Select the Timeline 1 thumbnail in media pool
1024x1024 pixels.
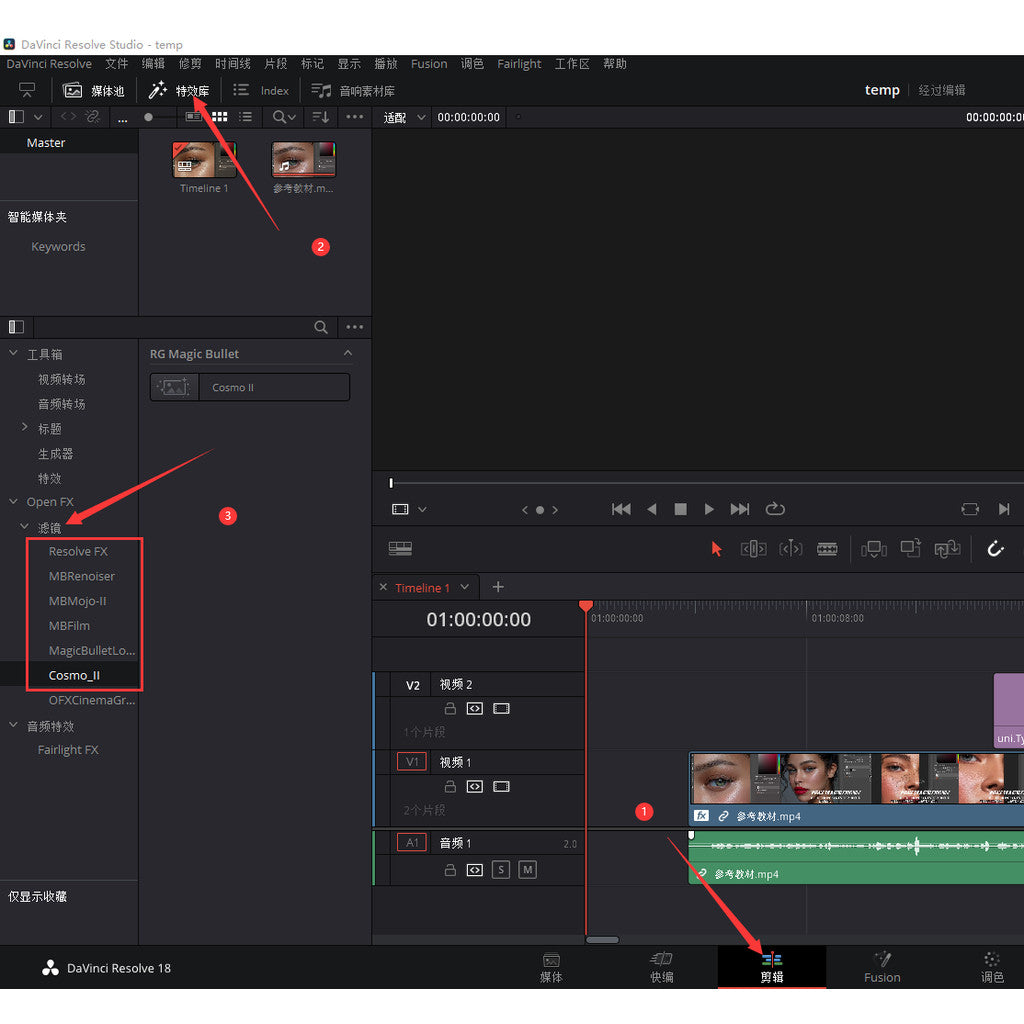[x=204, y=160]
